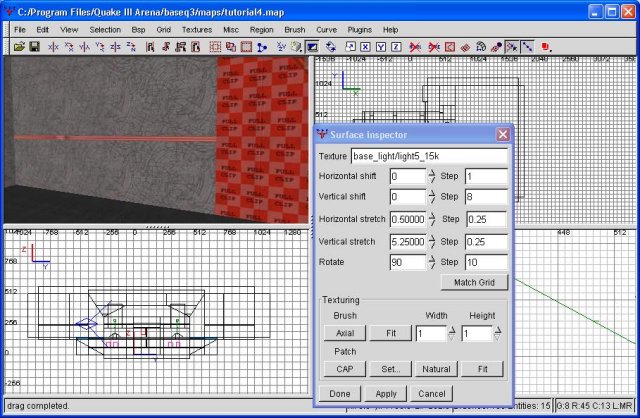Click the Match Grid button
Image resolution: width=640 pixels, height=418 pixels.
[x=474, y=282]
